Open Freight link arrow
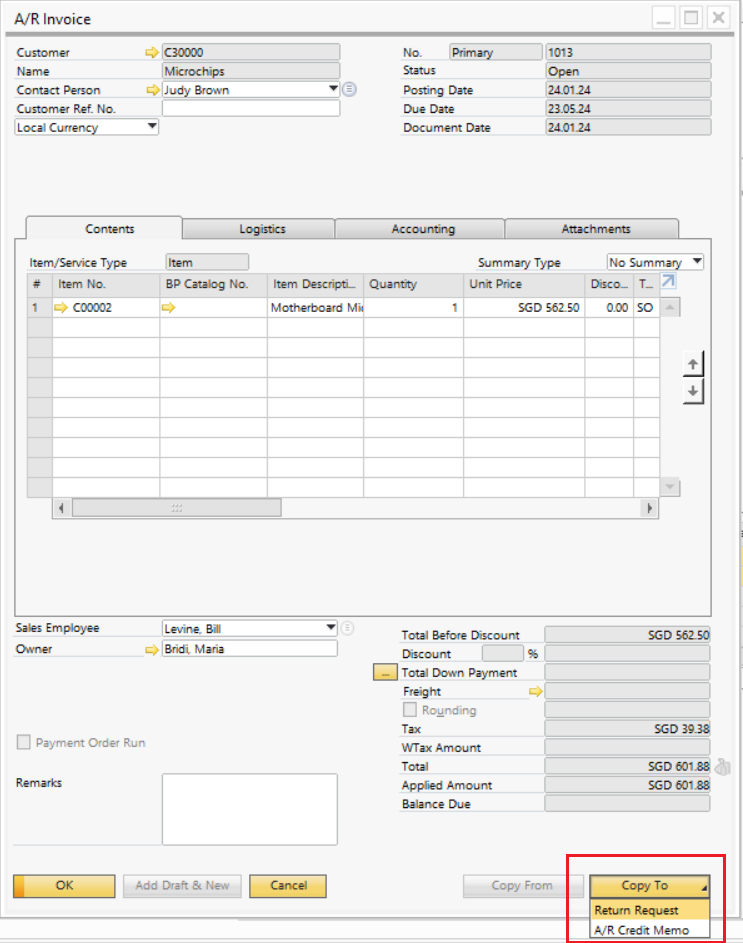The image size is (743, 943). 535,692
